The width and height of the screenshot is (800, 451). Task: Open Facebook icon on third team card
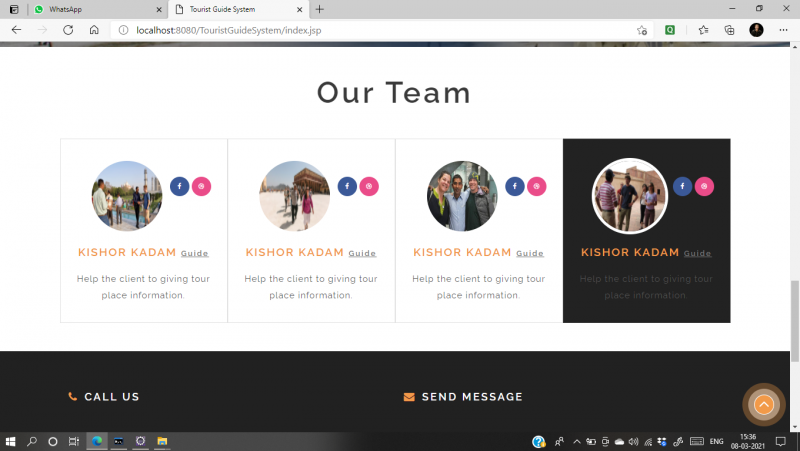click(x=515, y=186)
